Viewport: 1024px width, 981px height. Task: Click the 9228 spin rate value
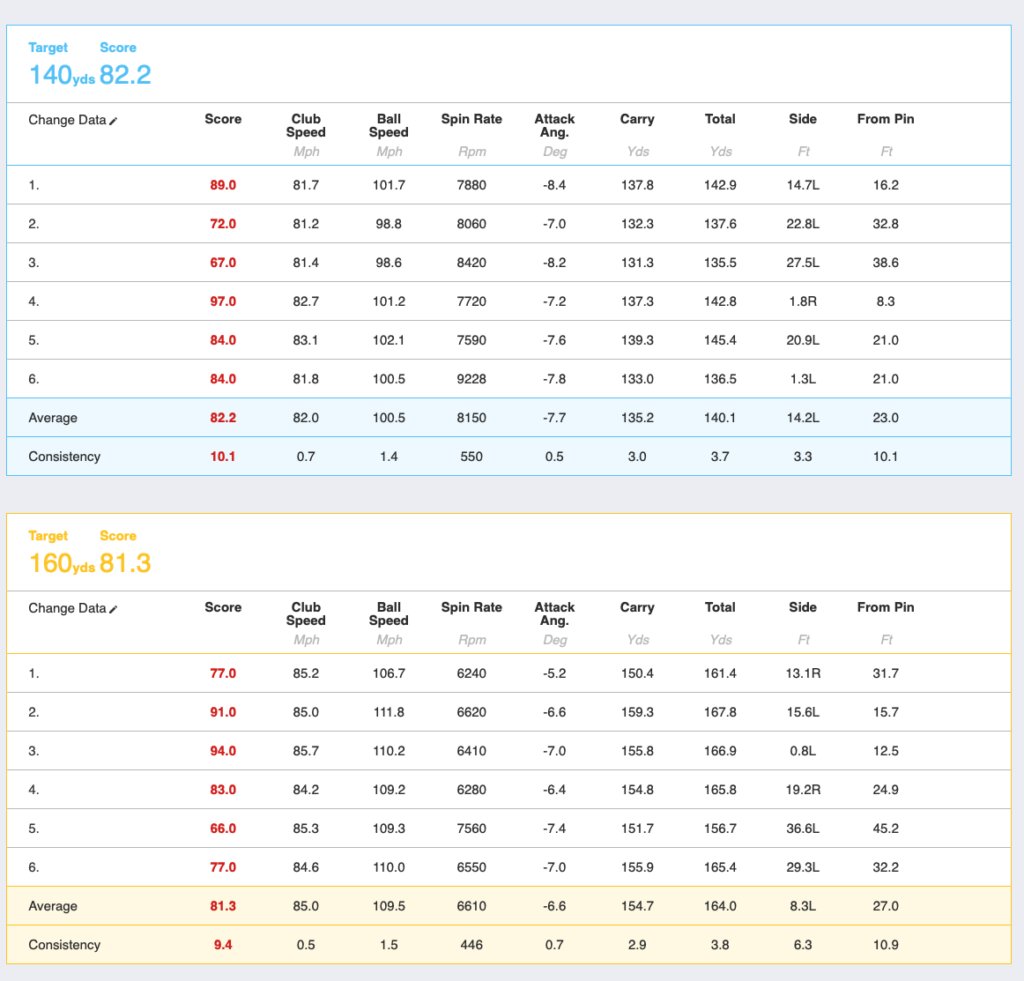(x=471, y=379)
